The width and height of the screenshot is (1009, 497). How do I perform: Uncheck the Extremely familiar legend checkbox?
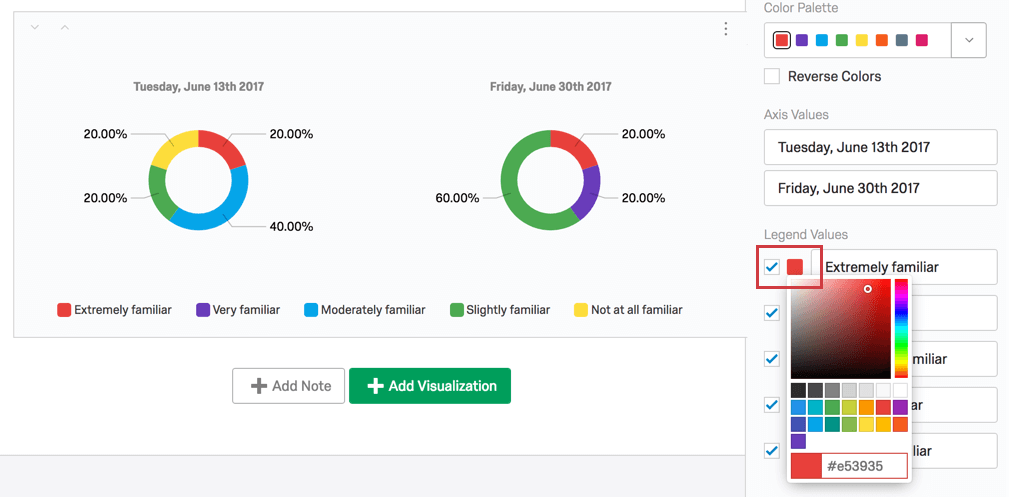point(772,267)
